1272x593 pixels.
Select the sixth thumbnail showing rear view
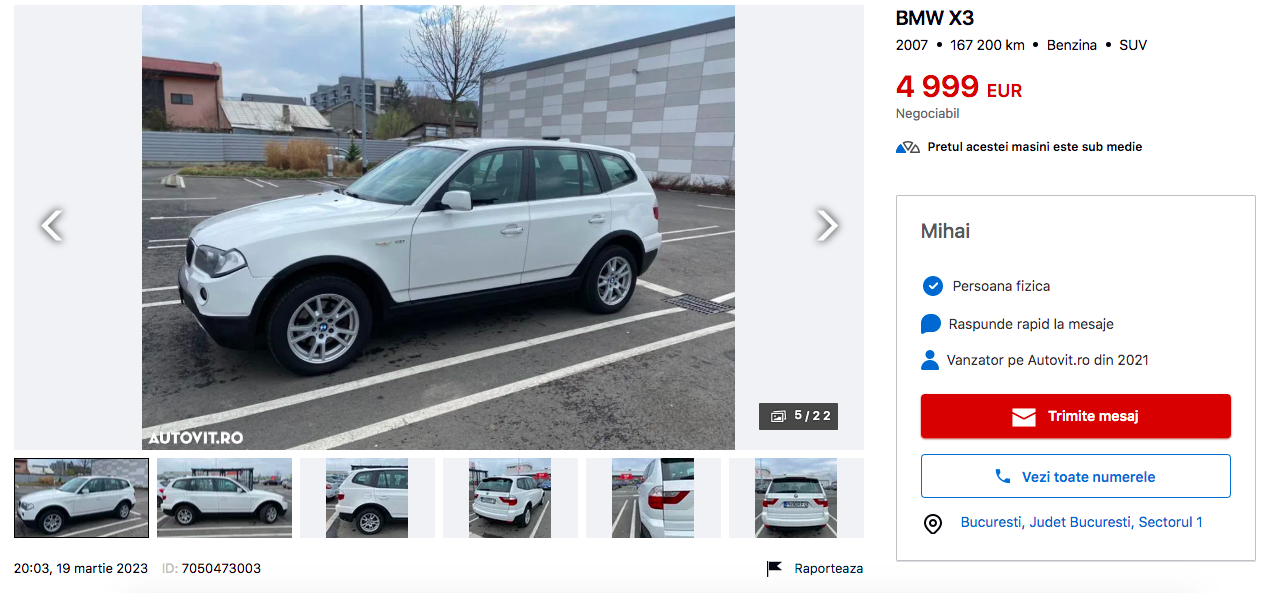(x=796, y=498)
